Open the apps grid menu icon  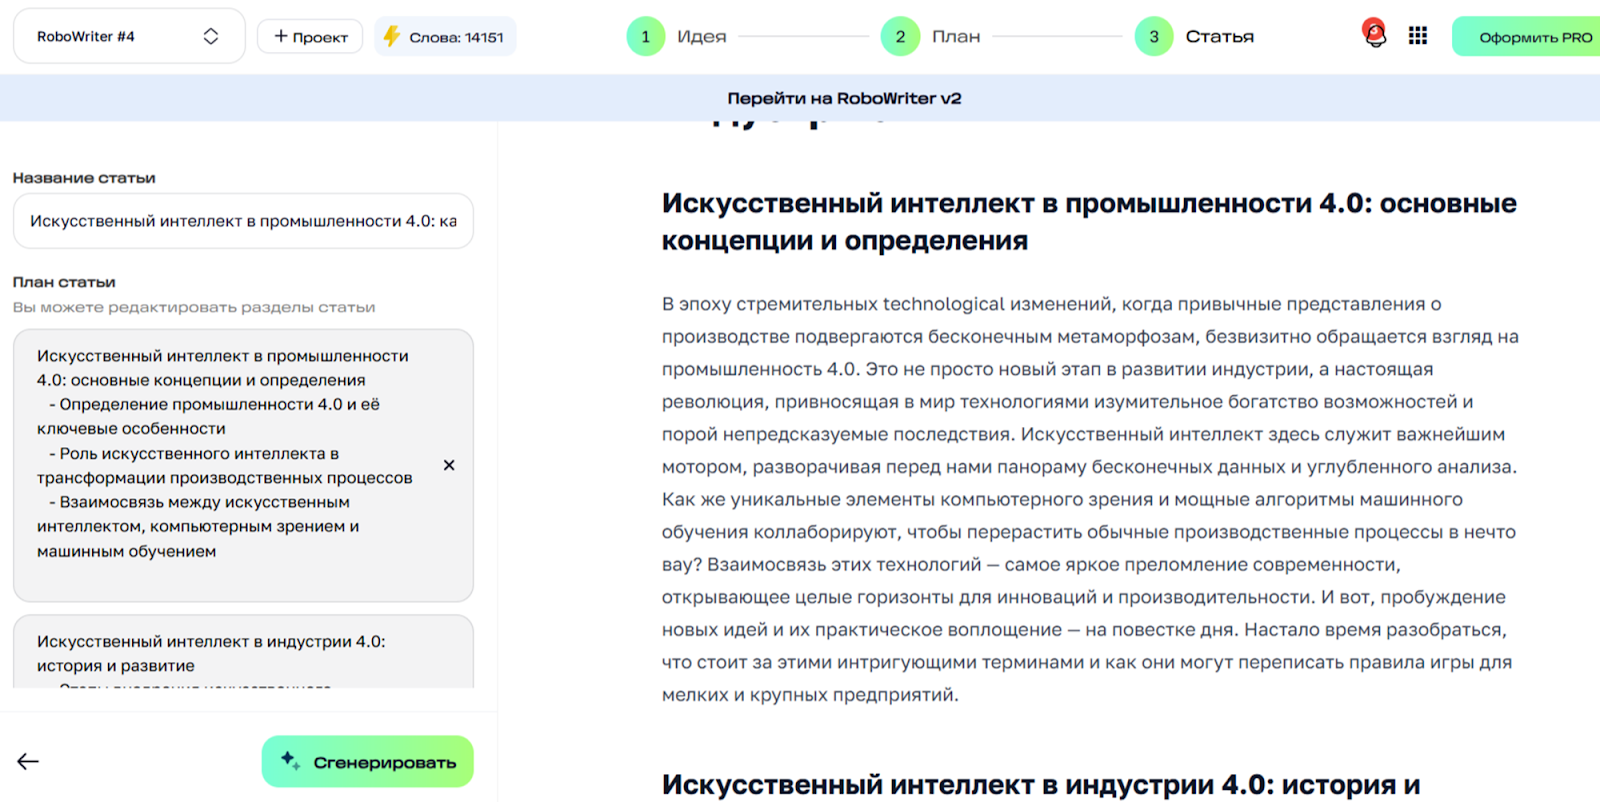[x=1417, y=36]
